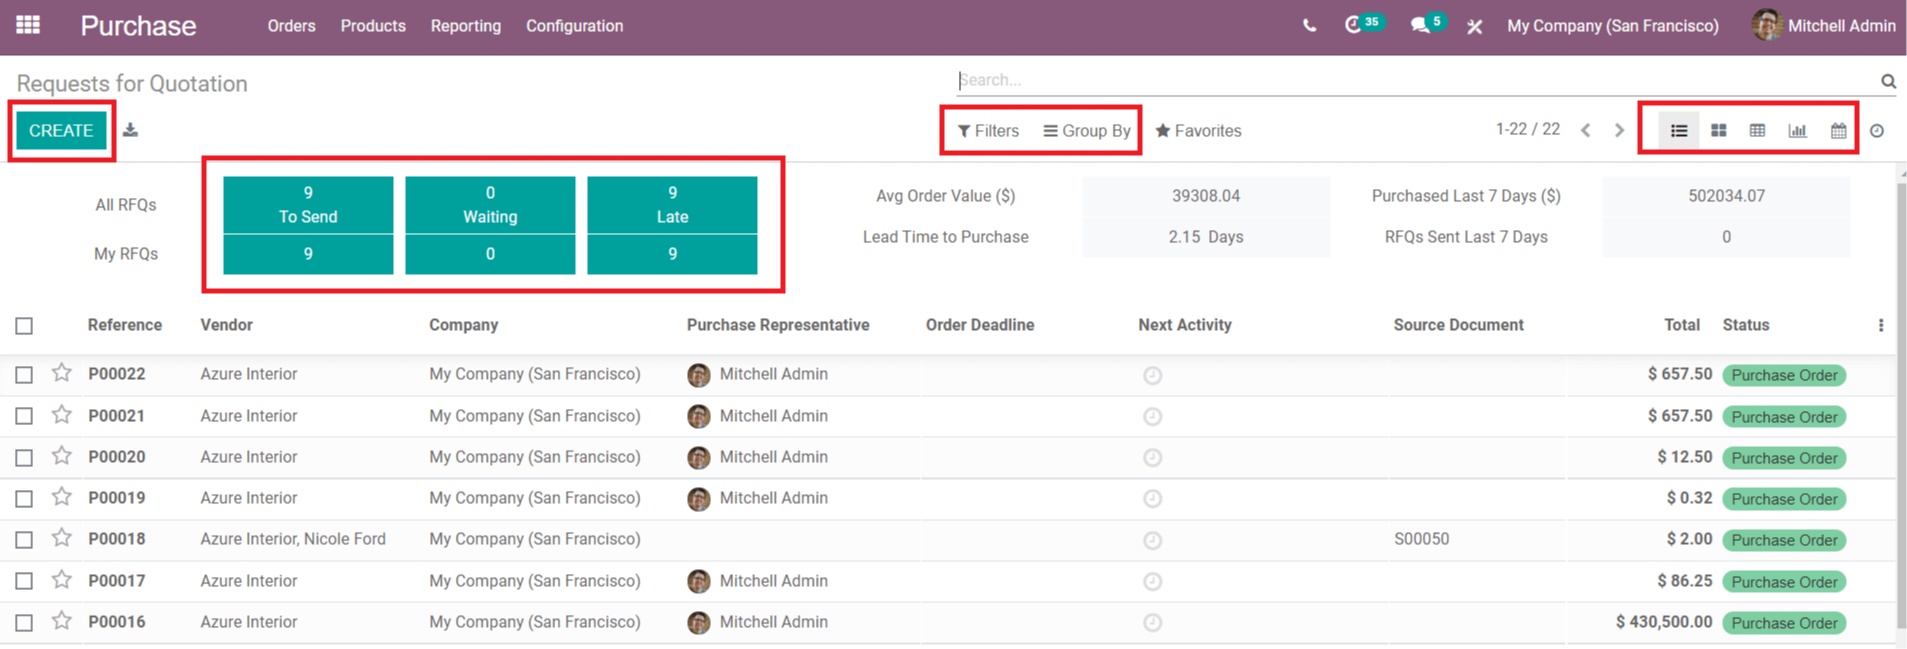Screen dimensions: 1907x649
Task: Go to previous page arrow
Action: [1585, 131]
